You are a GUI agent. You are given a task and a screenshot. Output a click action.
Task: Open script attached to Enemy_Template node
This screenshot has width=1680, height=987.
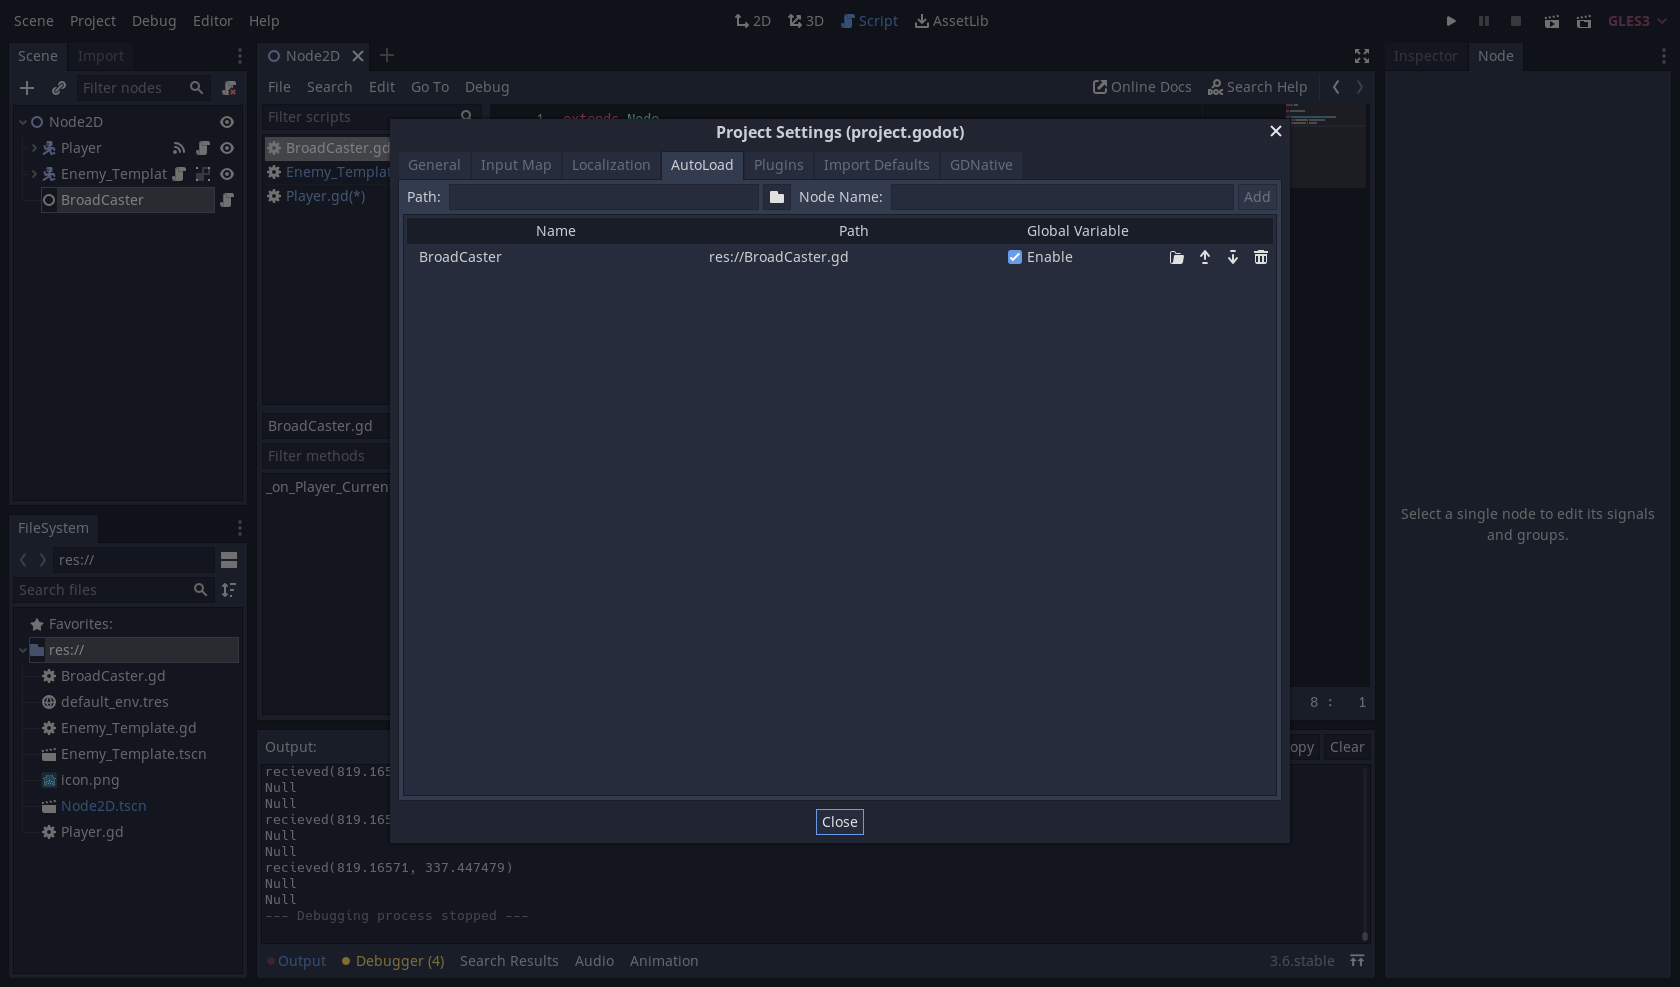click(179, 174)
